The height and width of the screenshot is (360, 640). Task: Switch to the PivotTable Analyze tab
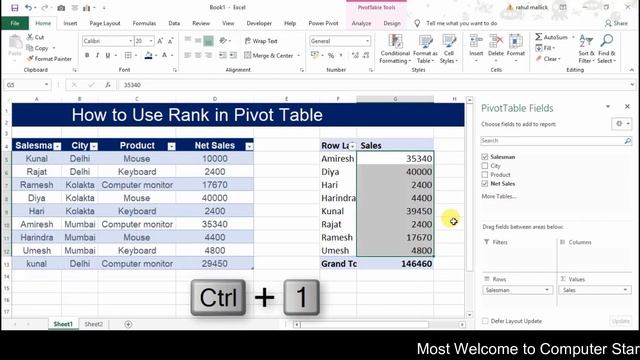[x=361, y=23]
